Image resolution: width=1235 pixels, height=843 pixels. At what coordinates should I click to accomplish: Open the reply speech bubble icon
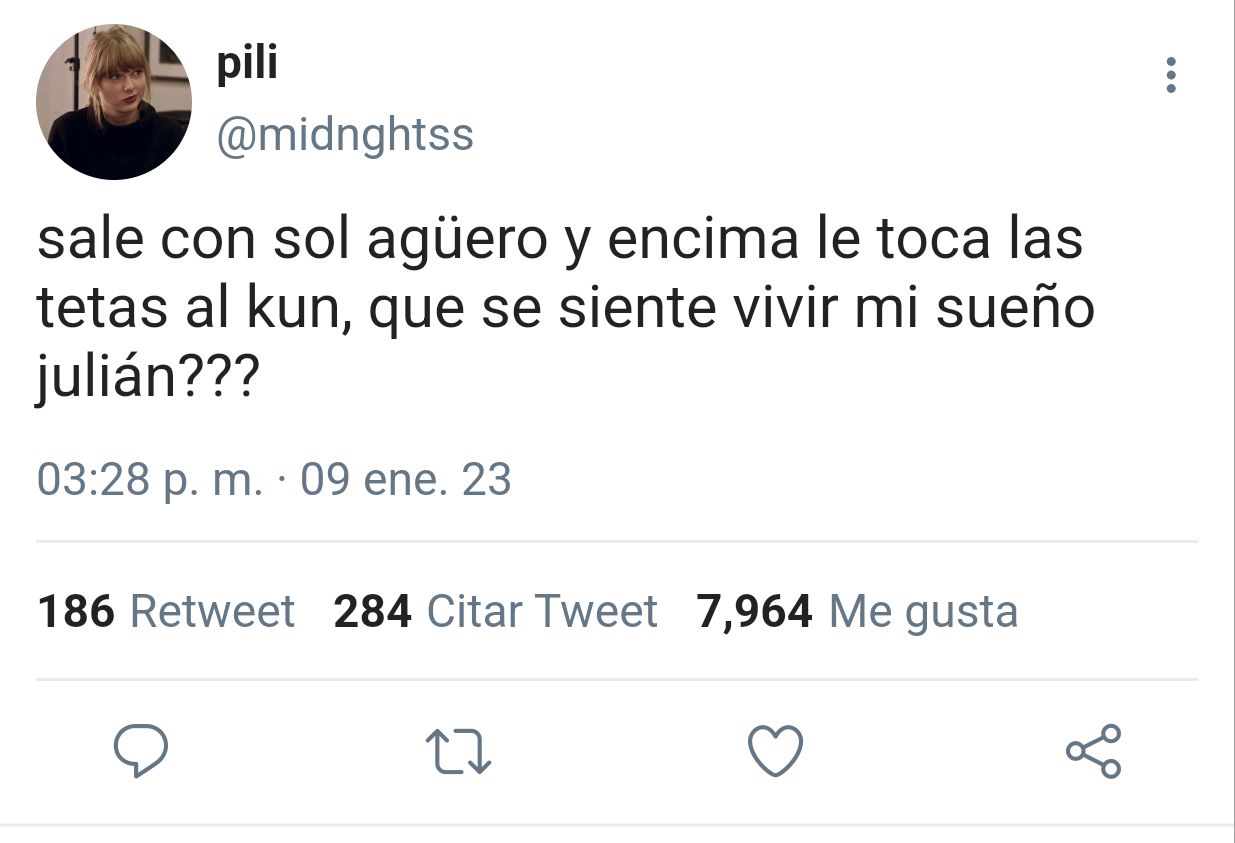(x=140, y=752)
